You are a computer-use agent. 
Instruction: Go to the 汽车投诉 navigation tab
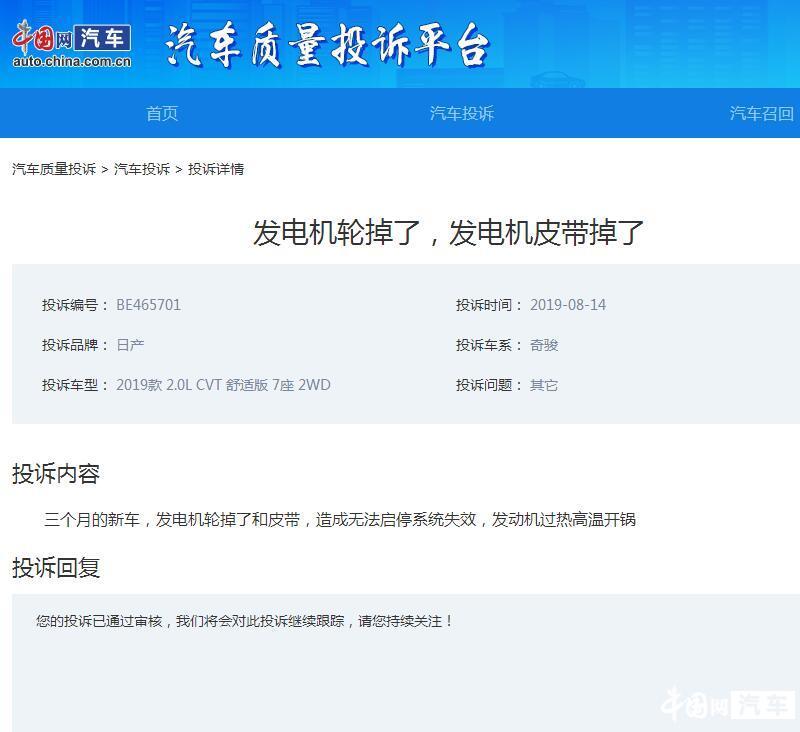(x=461, y=113)
